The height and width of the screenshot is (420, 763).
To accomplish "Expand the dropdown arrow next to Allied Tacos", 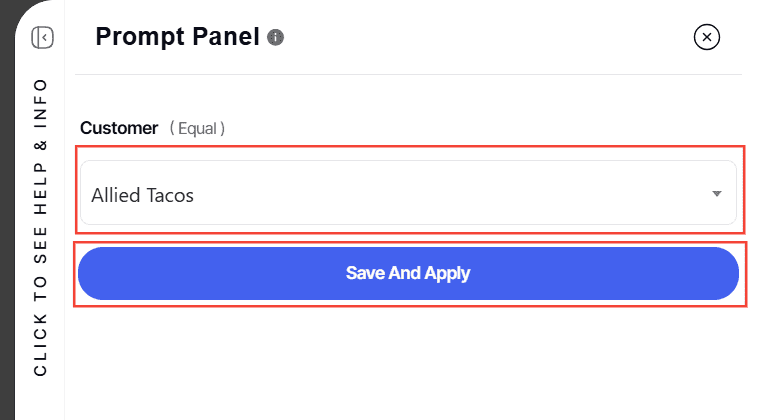I will [x=716, y=193].
